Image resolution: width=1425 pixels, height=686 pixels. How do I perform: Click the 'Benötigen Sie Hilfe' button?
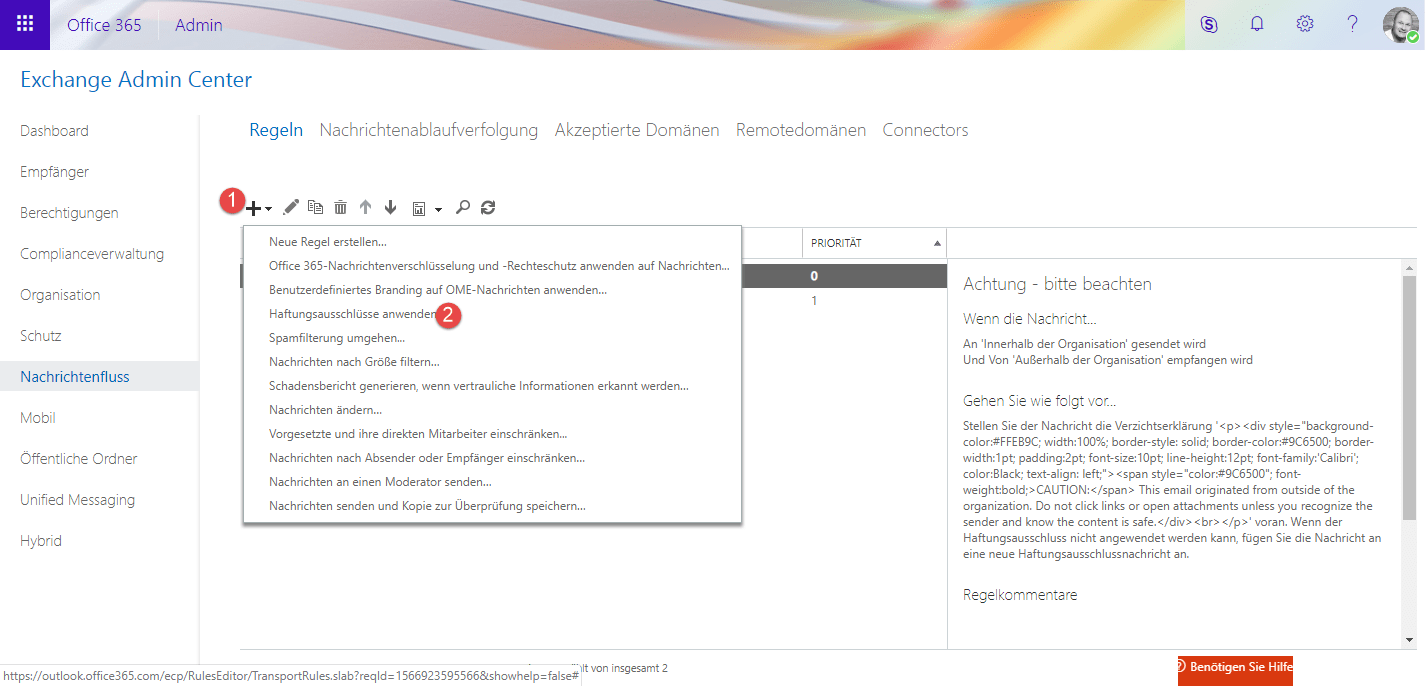1235,667
